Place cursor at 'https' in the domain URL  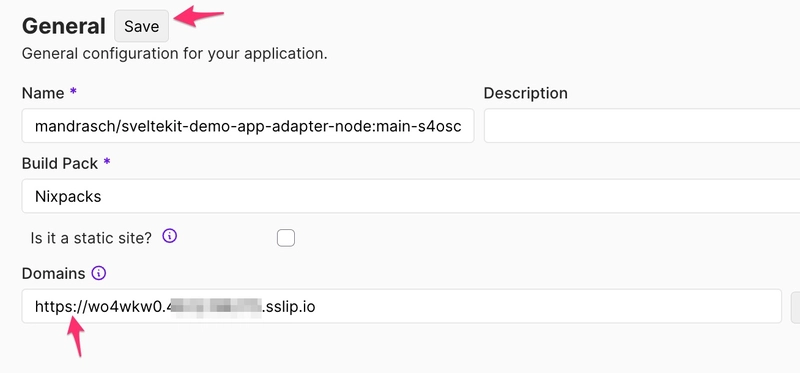(50, 307)
